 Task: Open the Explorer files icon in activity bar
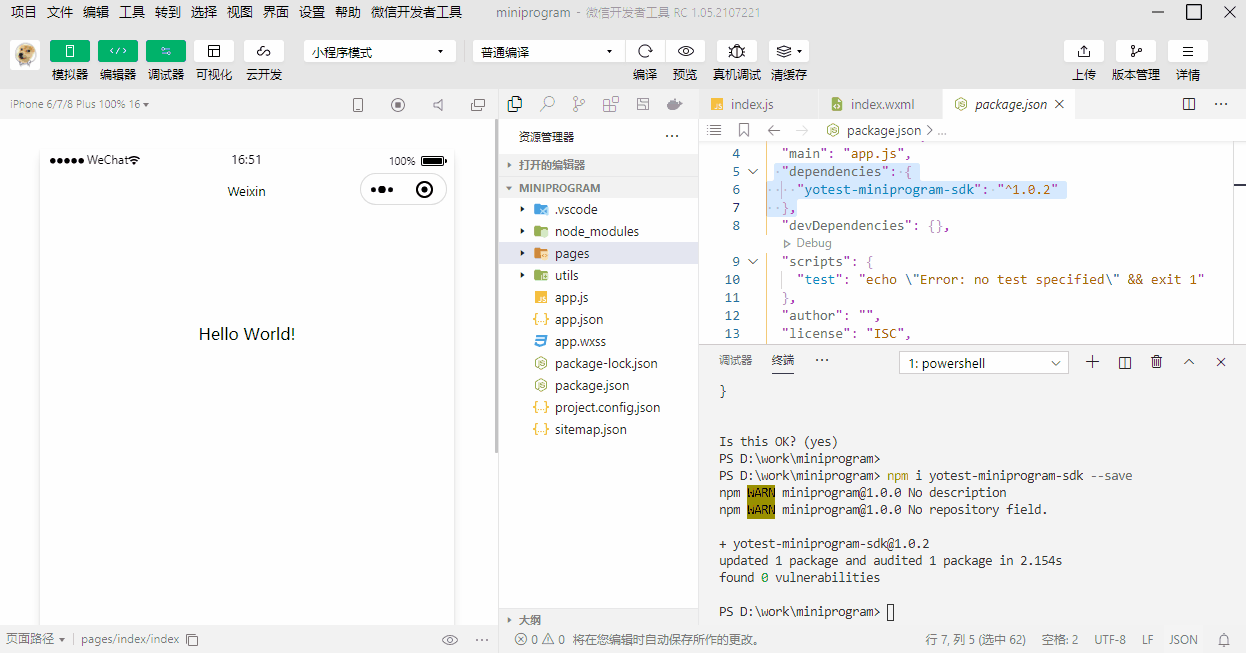click(x=515, y=104)
